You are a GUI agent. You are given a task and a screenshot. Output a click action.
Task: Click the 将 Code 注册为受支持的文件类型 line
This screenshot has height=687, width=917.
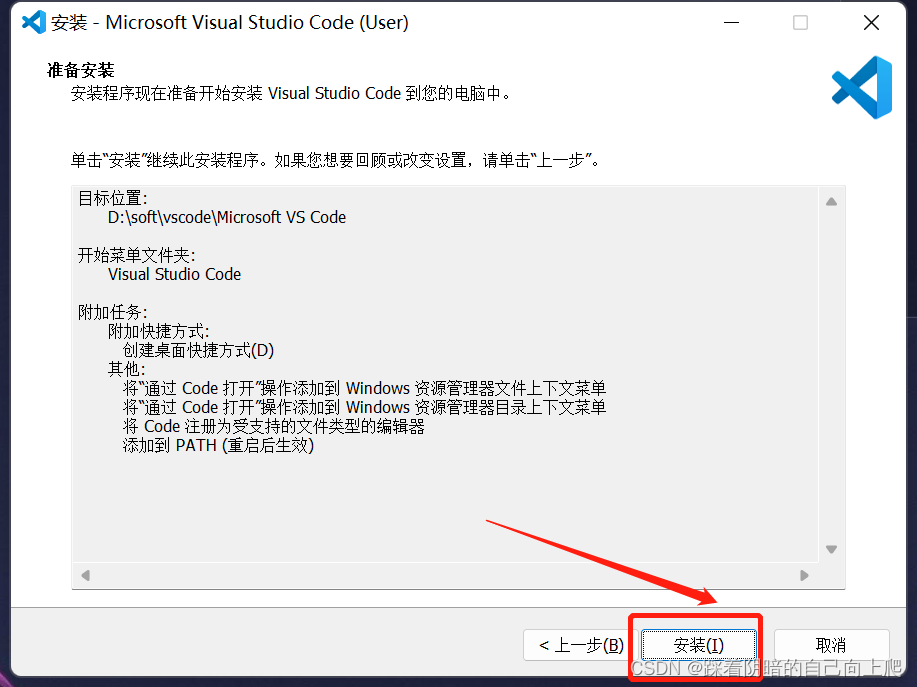[274, 426]
